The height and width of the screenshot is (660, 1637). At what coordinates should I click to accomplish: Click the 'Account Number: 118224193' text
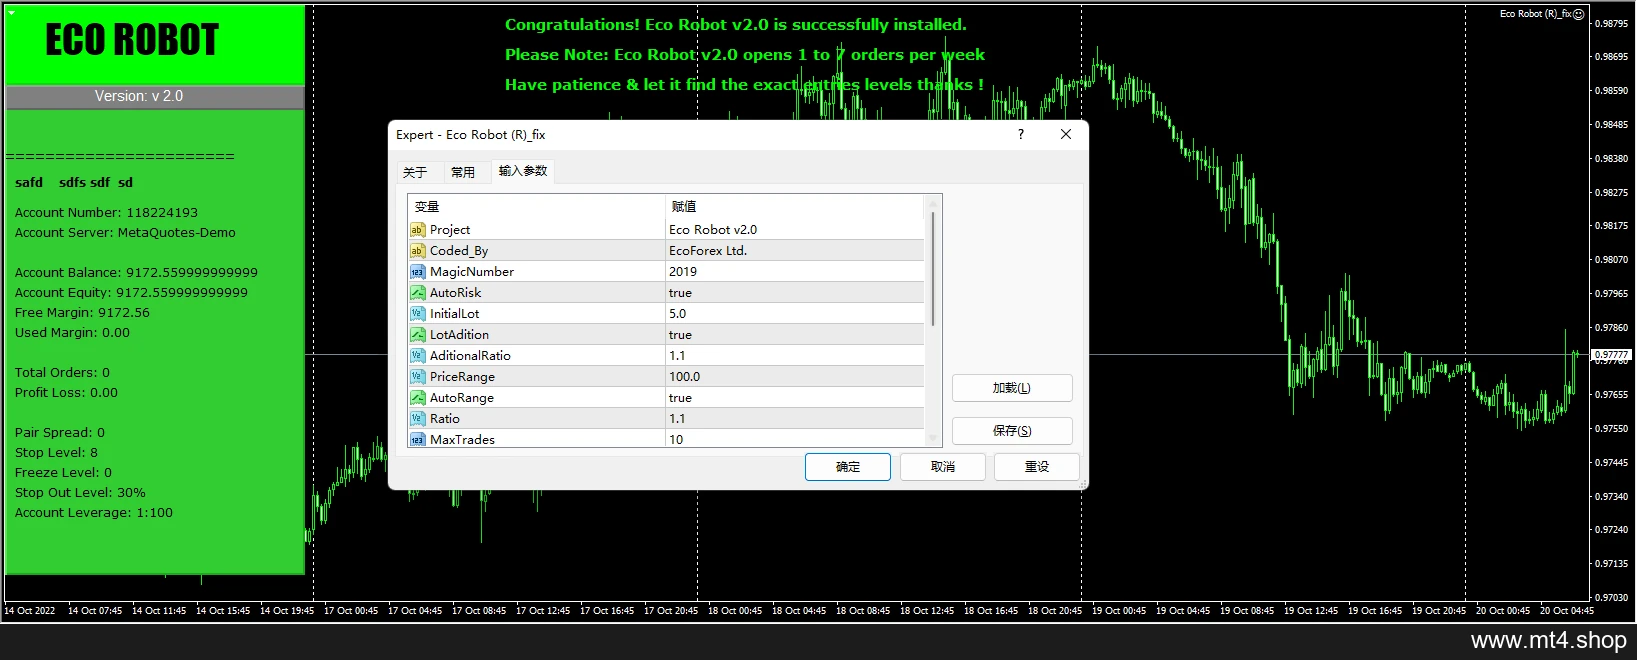106,213
